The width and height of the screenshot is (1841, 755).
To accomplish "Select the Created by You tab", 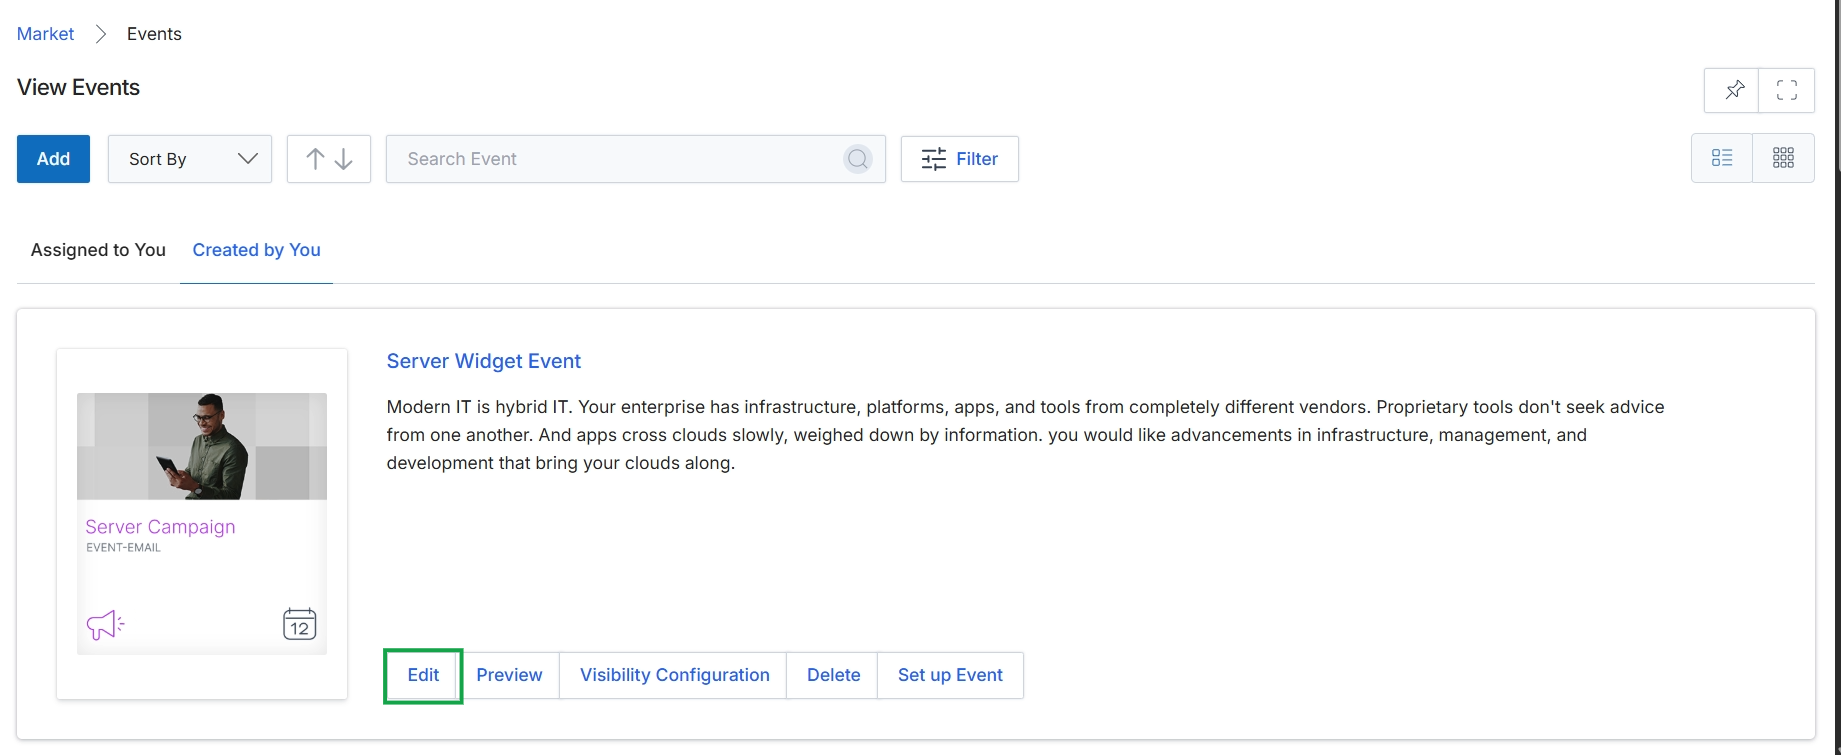I will 256,250.
